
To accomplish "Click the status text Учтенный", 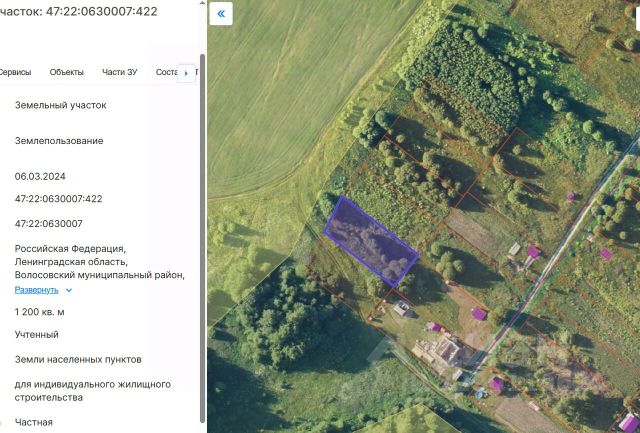I will pos(37,334).
